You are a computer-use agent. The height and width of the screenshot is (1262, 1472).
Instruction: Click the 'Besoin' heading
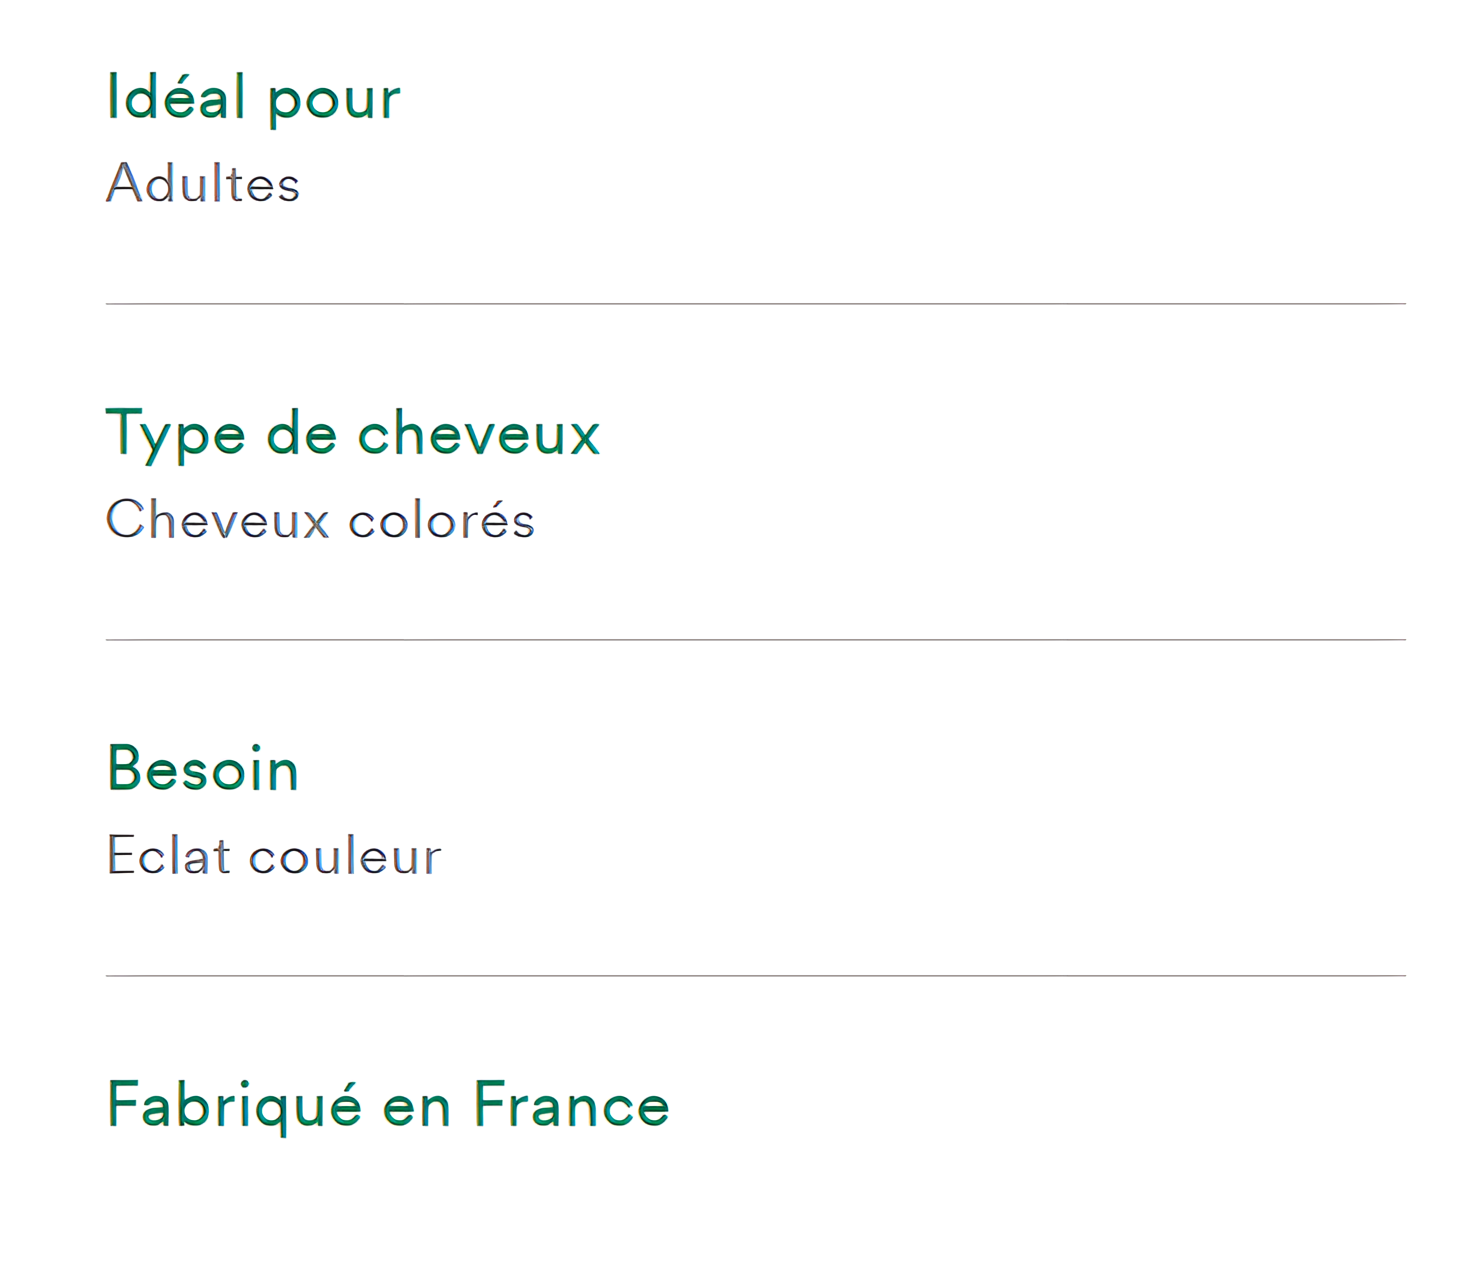coord(203,770)
